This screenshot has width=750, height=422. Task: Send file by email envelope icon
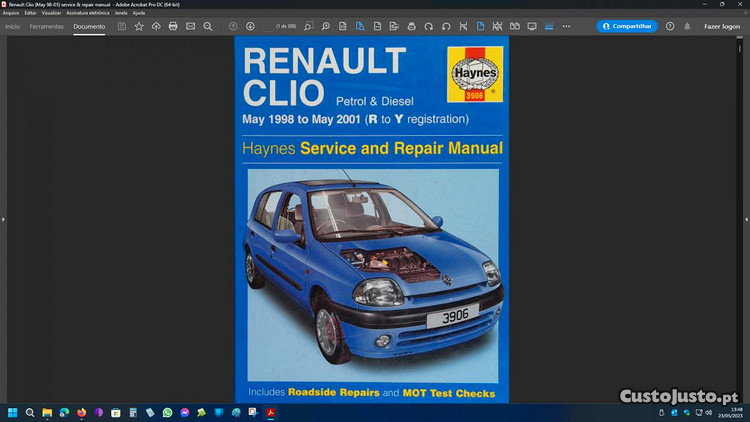pos(190,26)
